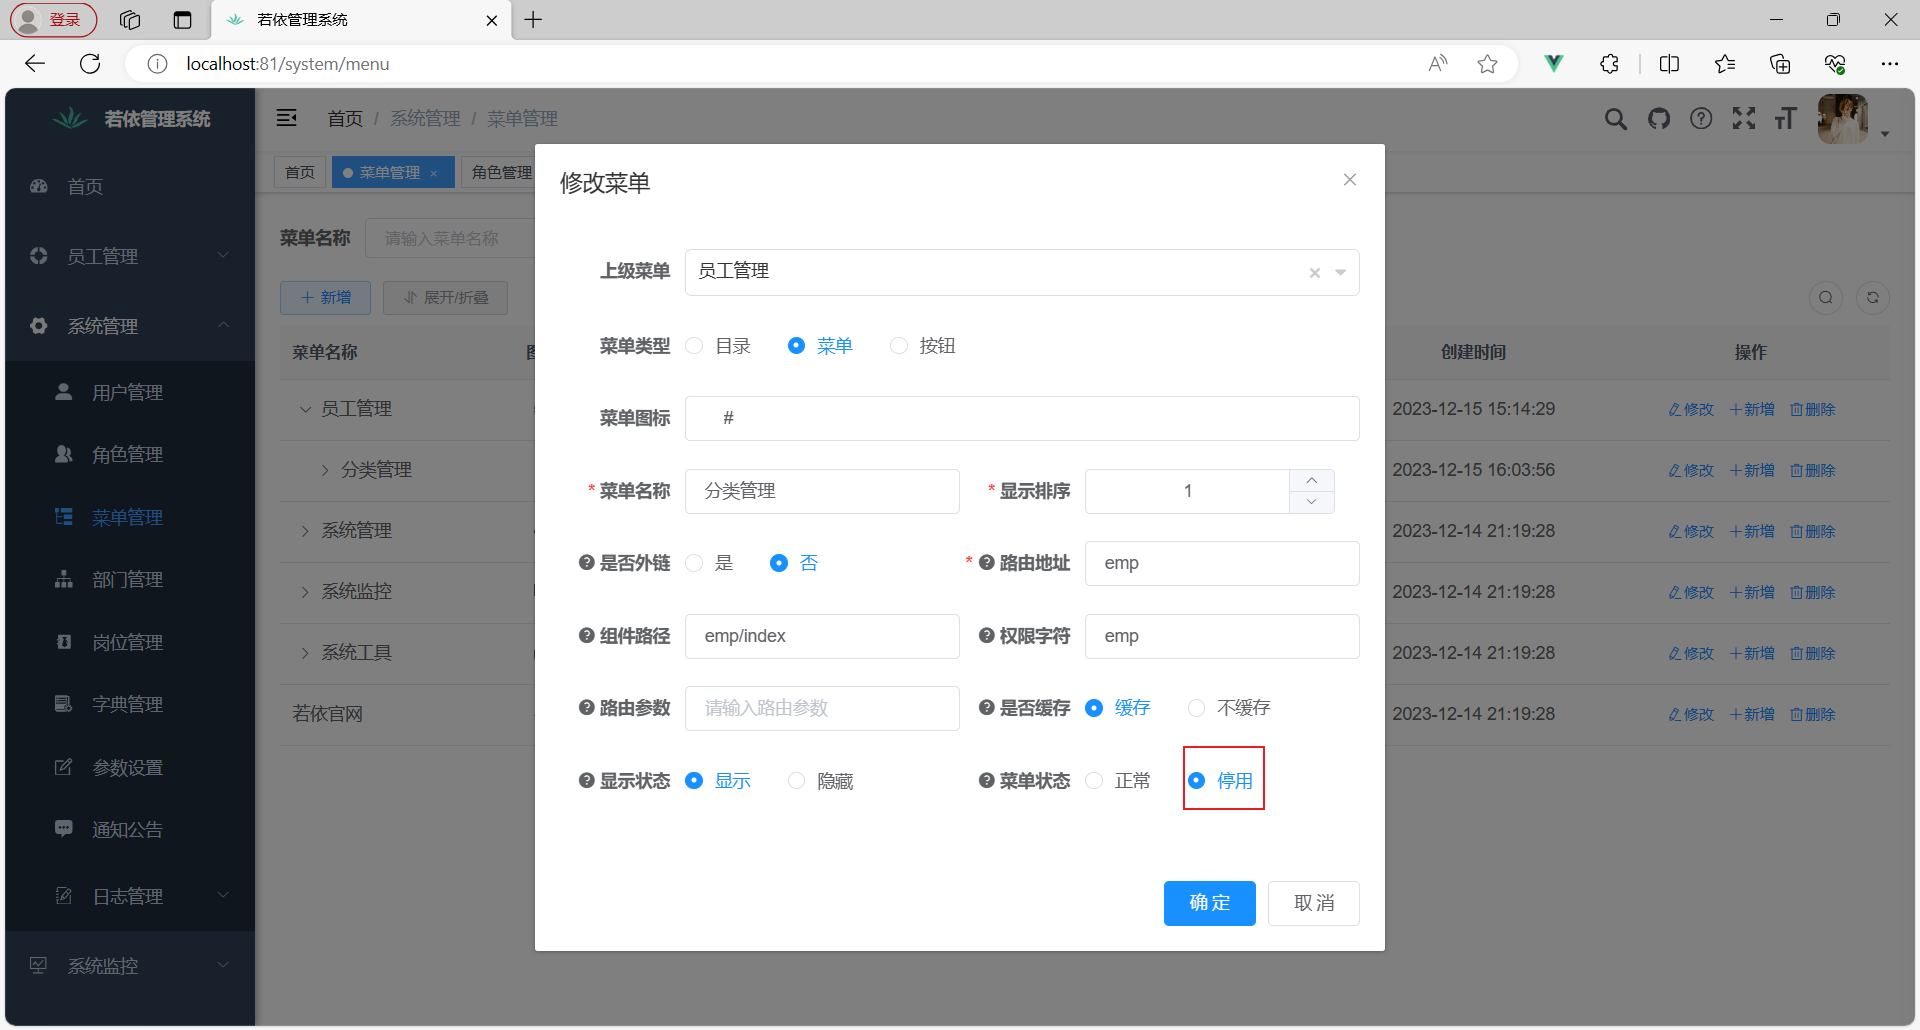Screen dimensions: 1920x1030
Task: Open the 上级菜单 dropdown
Action: click(x=1341, y=272)
